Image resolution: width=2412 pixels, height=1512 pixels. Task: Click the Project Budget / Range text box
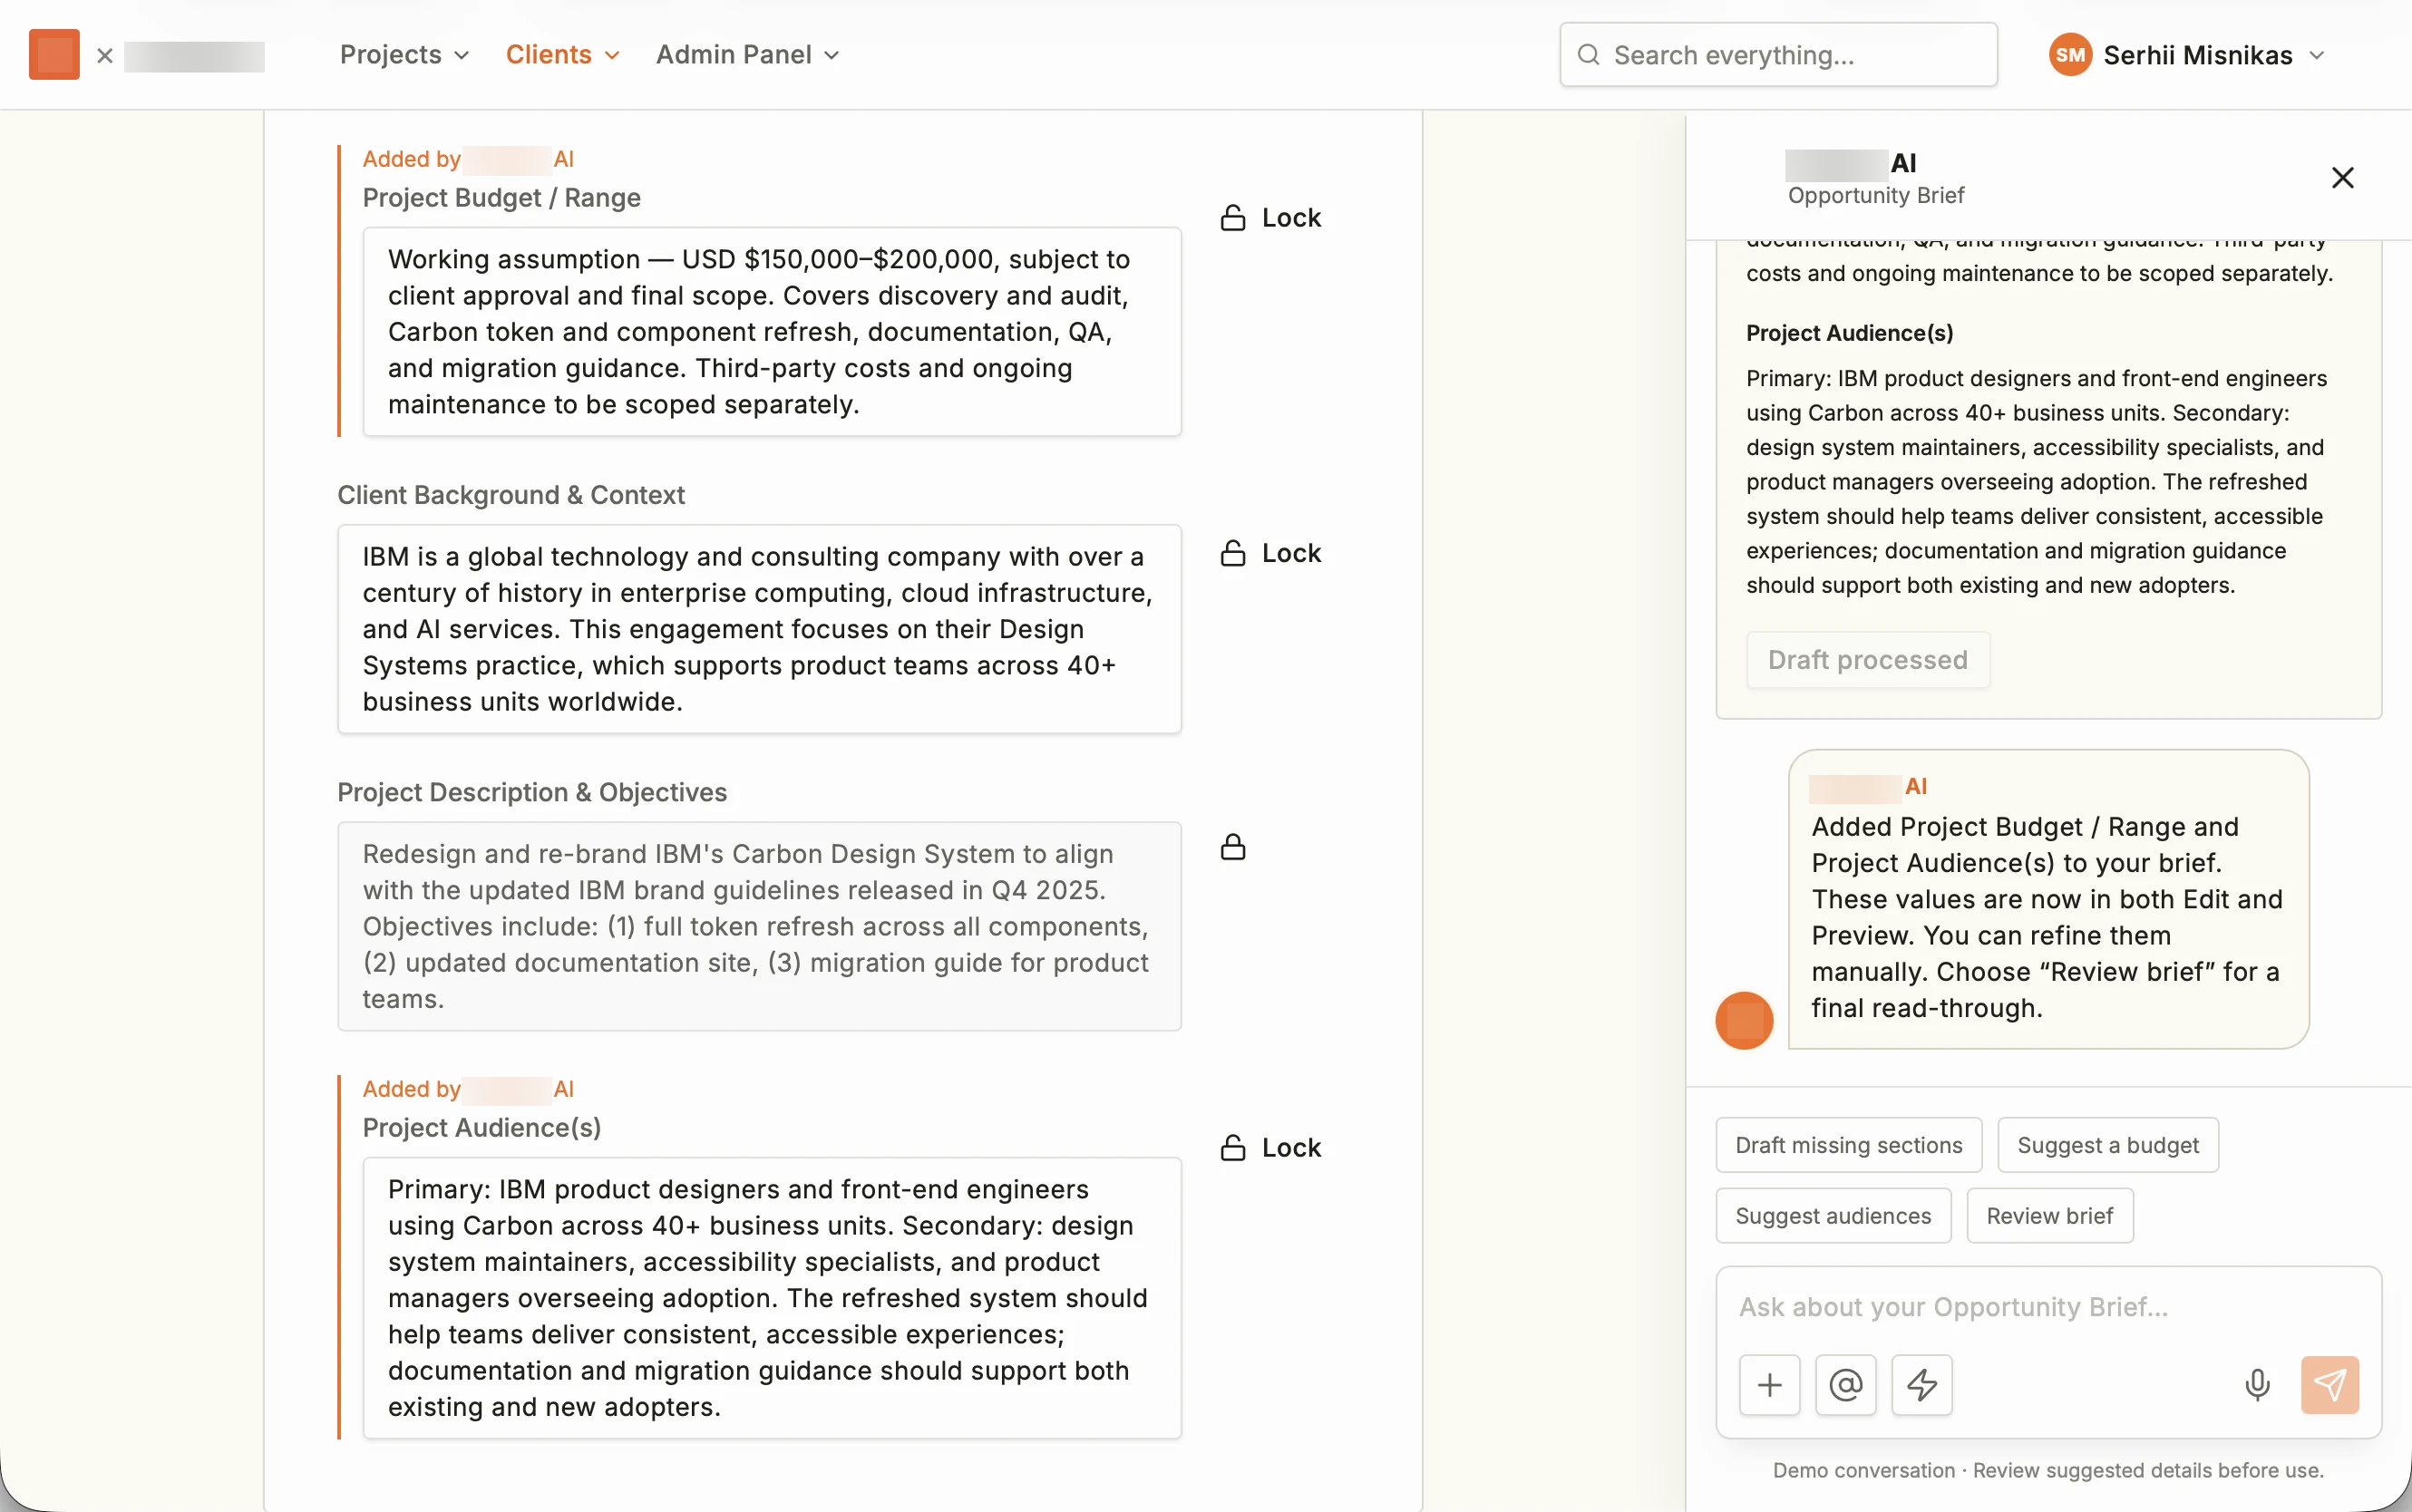771,332
